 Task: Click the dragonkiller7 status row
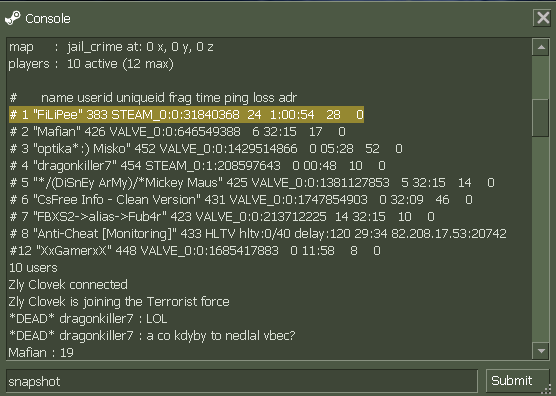click(x=198, y=166)
